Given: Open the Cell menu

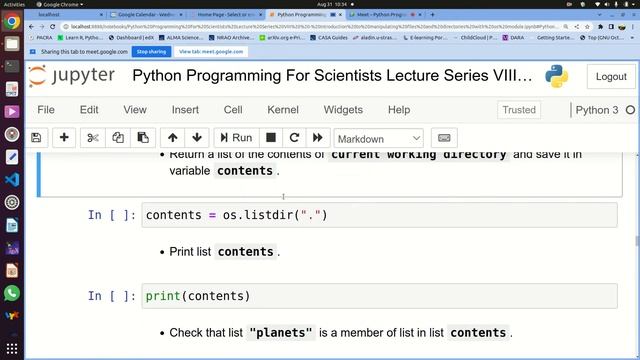Looking at the screenshot, I should point(233,110).
